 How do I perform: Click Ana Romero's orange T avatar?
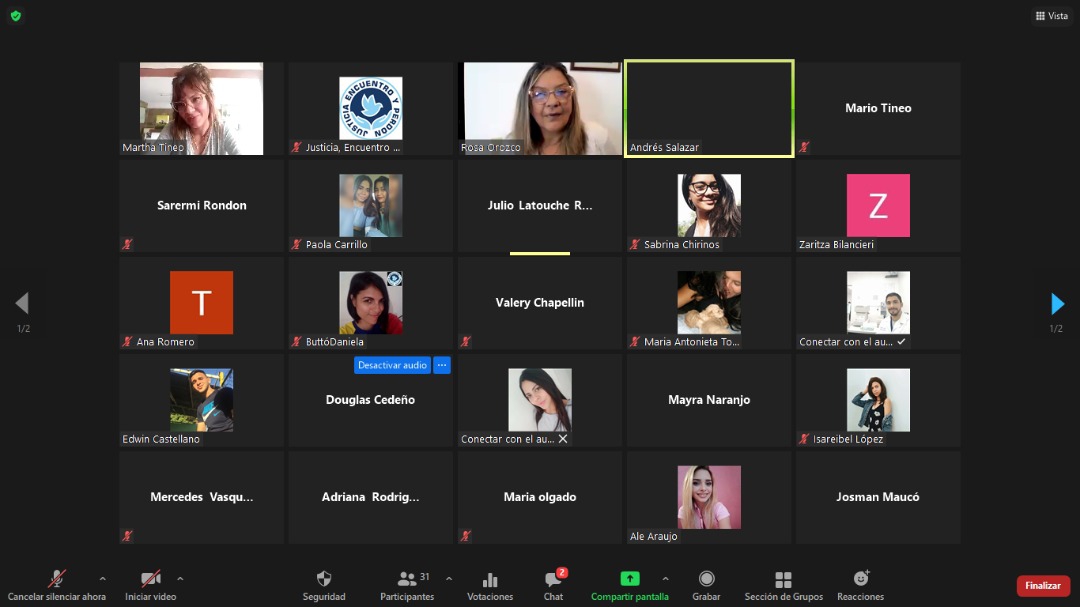click(201, 302)
